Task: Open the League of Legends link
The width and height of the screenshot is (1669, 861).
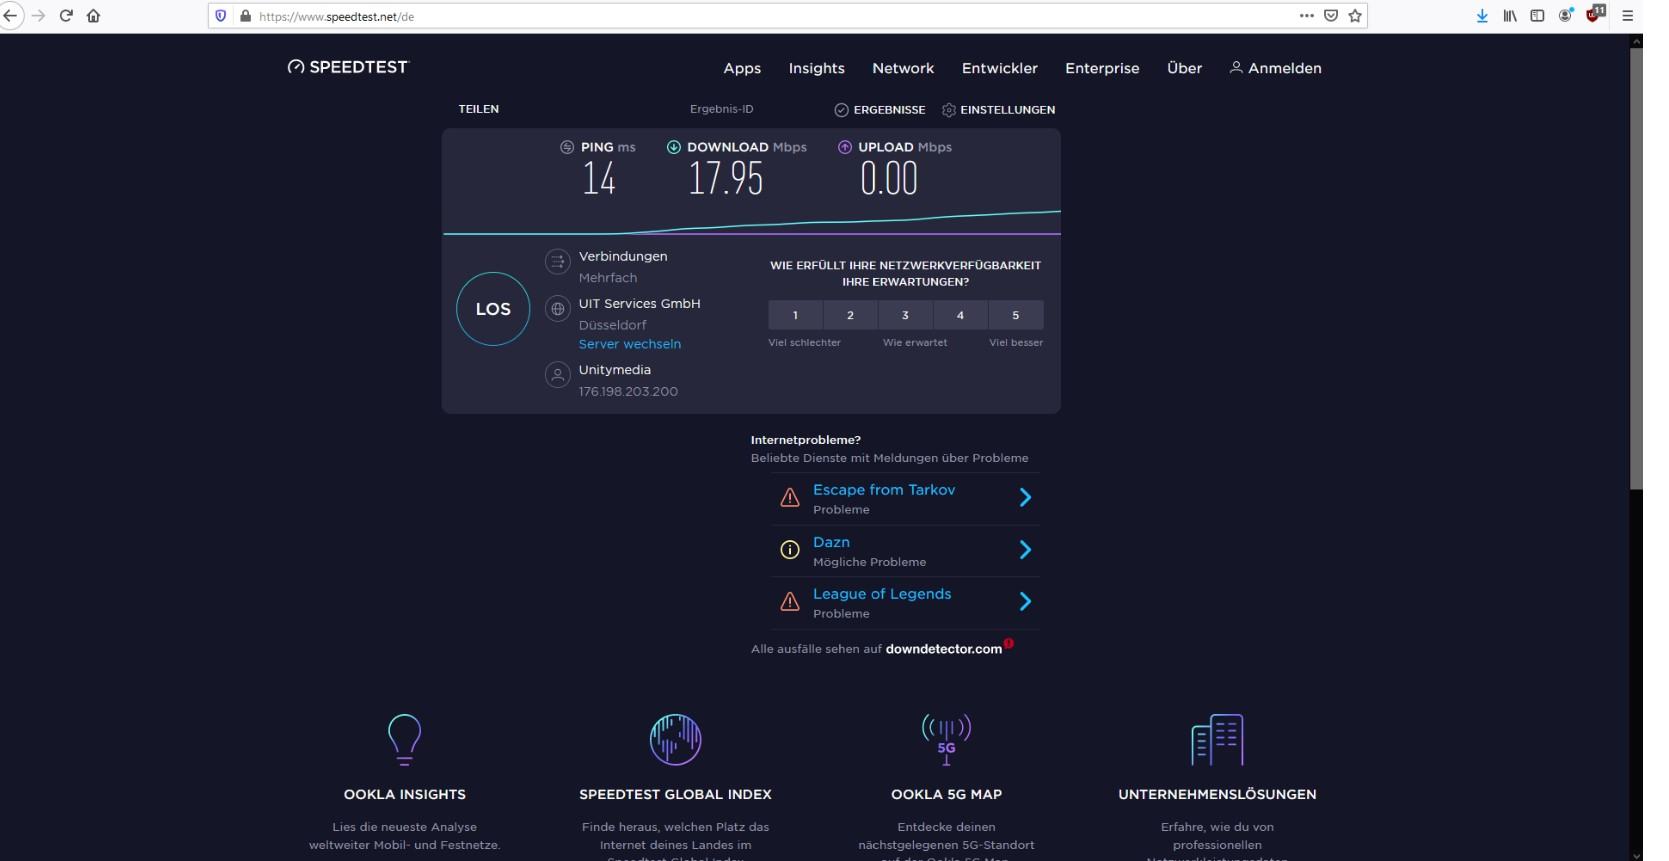Action: tap(882, 594)
